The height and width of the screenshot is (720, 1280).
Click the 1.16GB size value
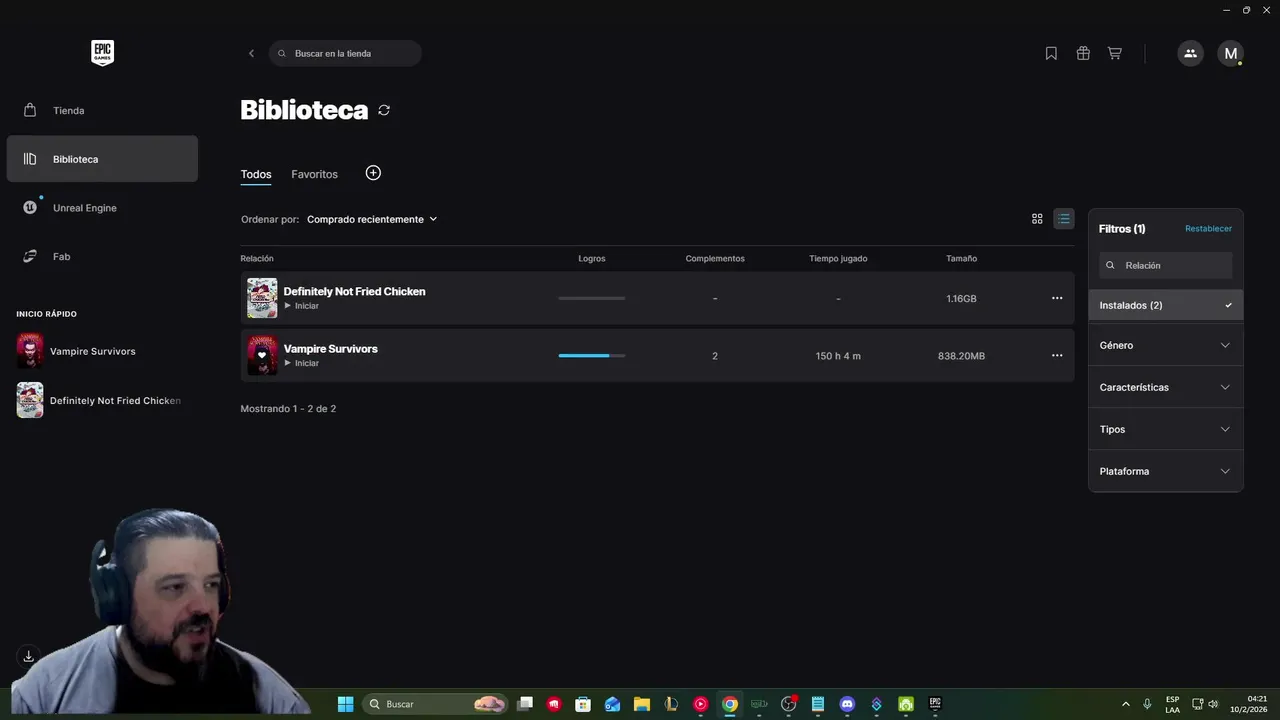(962, 299)
